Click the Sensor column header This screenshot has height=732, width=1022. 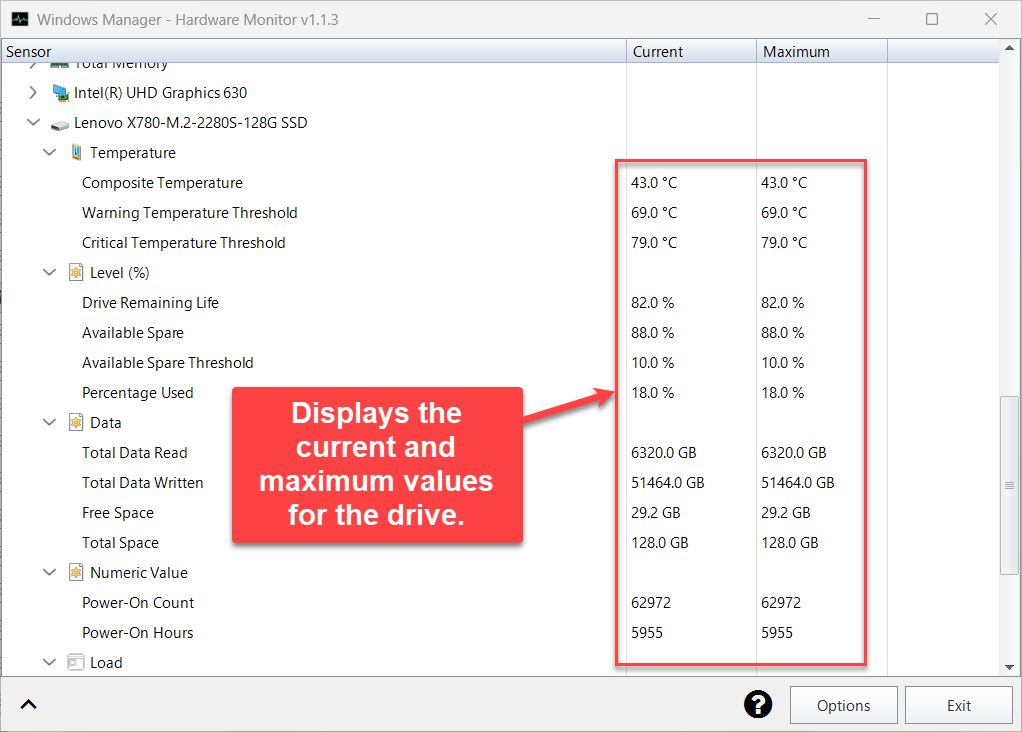coord(314,51)
